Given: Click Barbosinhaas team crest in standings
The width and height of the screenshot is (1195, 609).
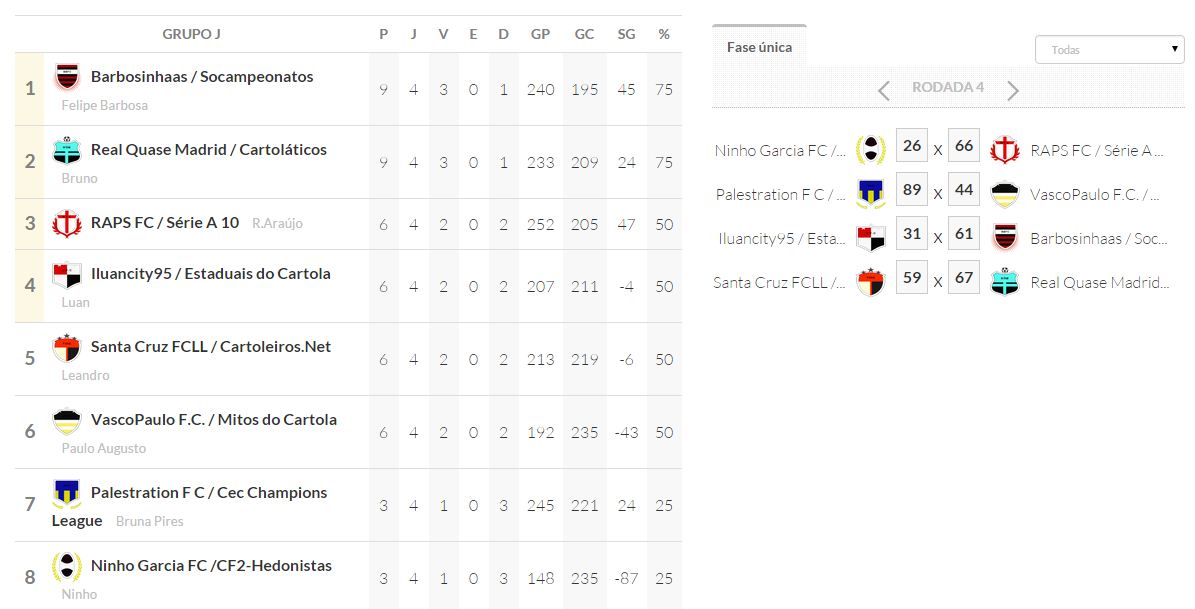Looking at the screenshot, I should 67,77.
